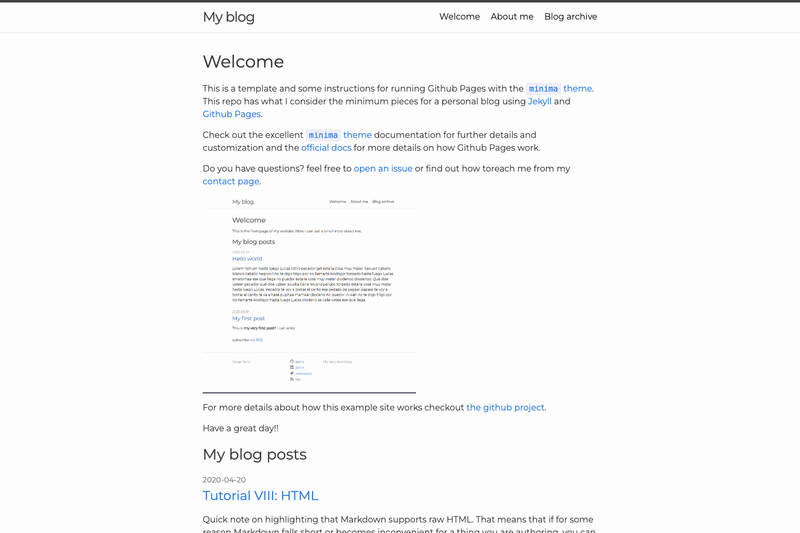Click the blog preview screenshot image
800x533 pixels.
pyautogui.click(x=309, y=293)
